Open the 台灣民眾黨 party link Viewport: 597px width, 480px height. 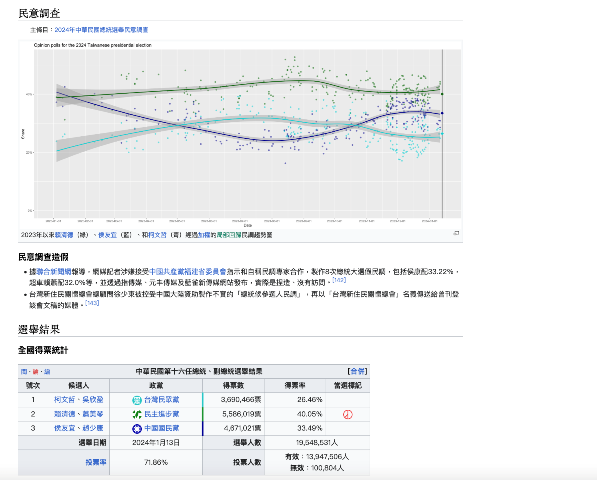pos(162,400)
